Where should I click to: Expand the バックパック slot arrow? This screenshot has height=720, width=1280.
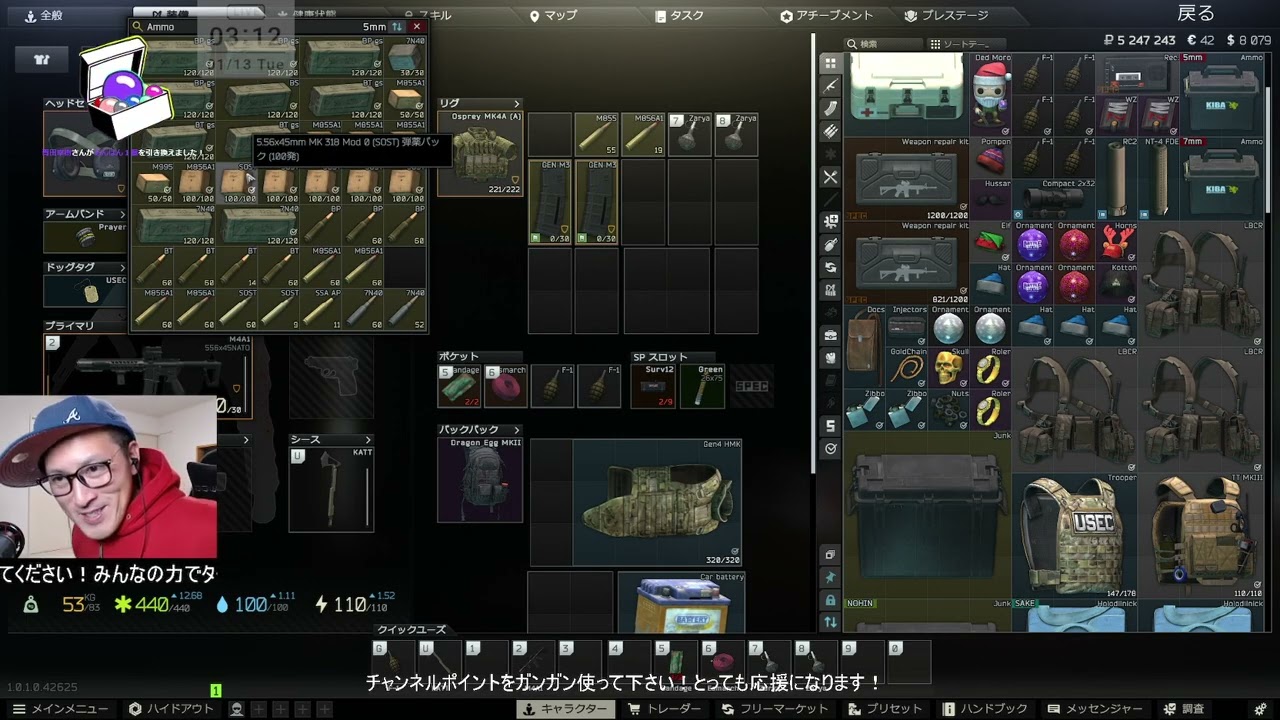(517, 430)
